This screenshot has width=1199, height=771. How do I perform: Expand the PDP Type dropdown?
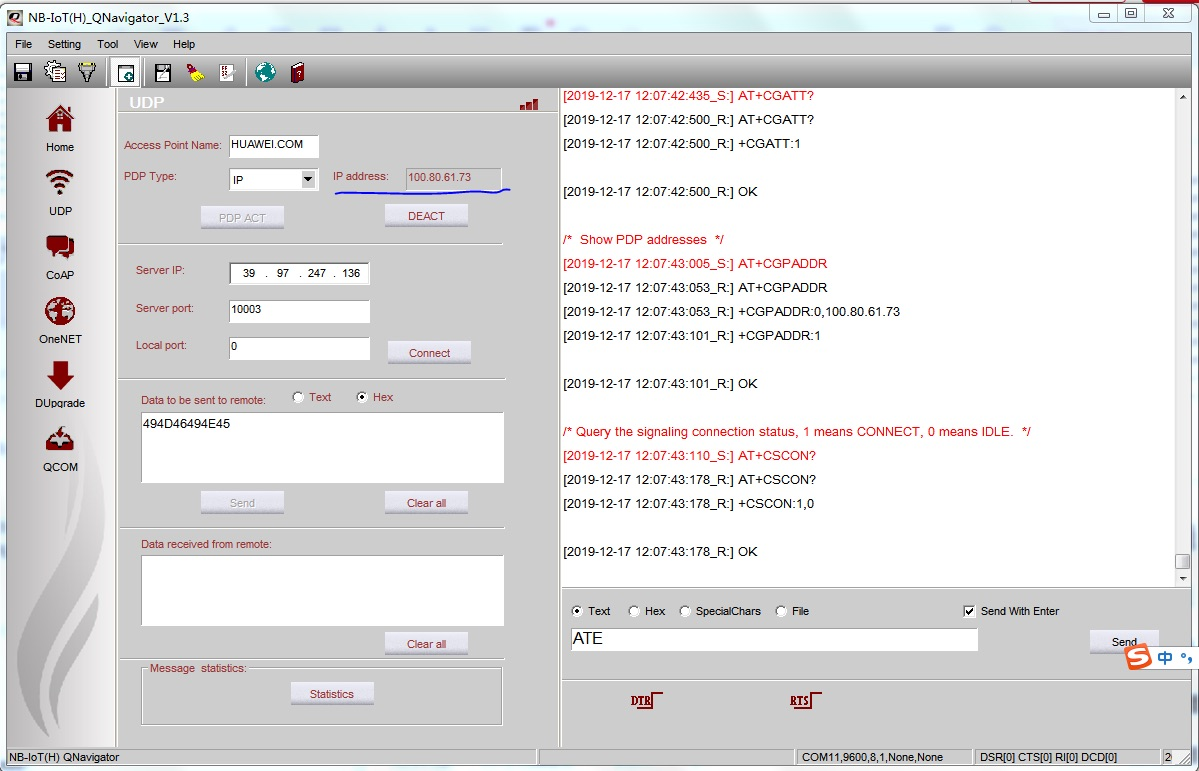[307, 180]
